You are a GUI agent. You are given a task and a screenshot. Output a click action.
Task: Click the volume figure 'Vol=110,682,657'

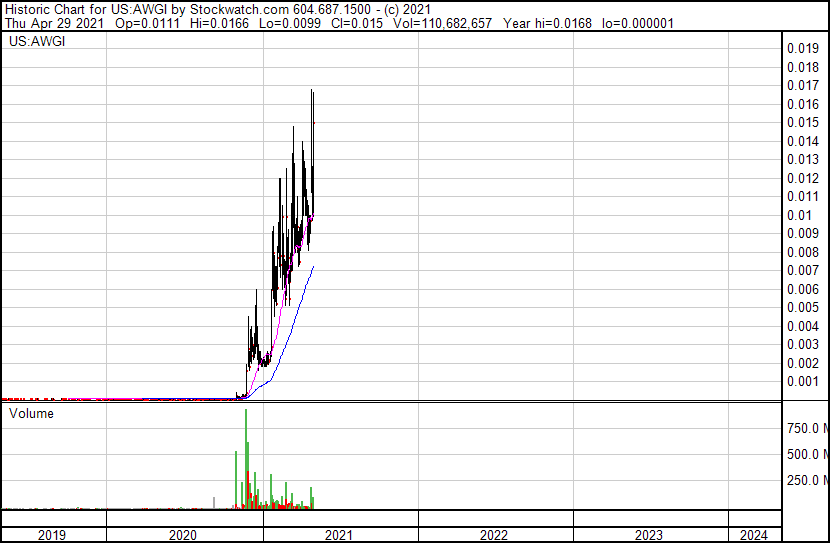(x=443, y=23)
